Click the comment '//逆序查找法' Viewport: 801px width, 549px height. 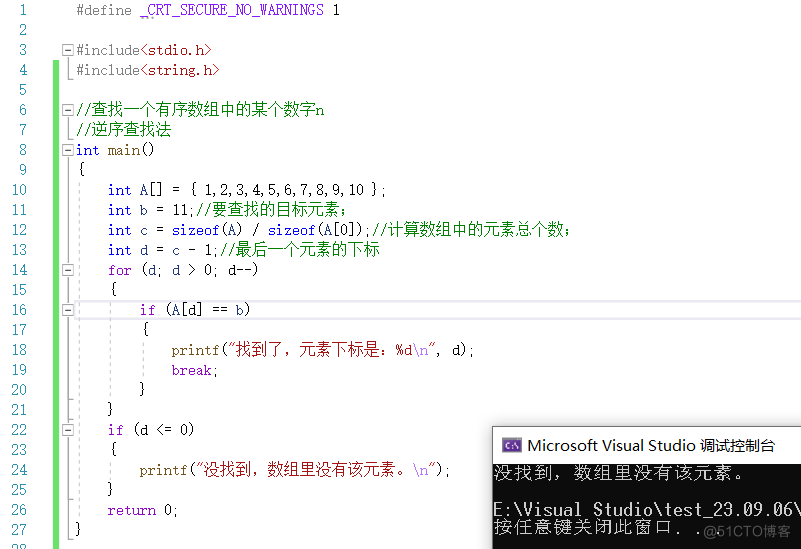coord(124,130)
